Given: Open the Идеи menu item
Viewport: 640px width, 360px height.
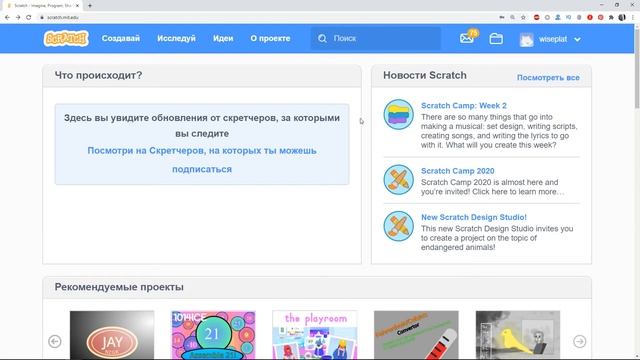Looking at the screenshot, I should pyautogui.click(x=223, y=38).
